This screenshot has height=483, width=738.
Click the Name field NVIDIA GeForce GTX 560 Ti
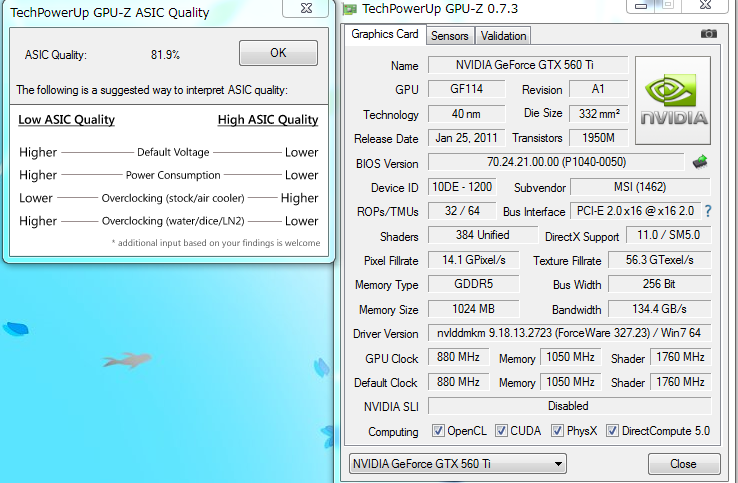[528, 65]
